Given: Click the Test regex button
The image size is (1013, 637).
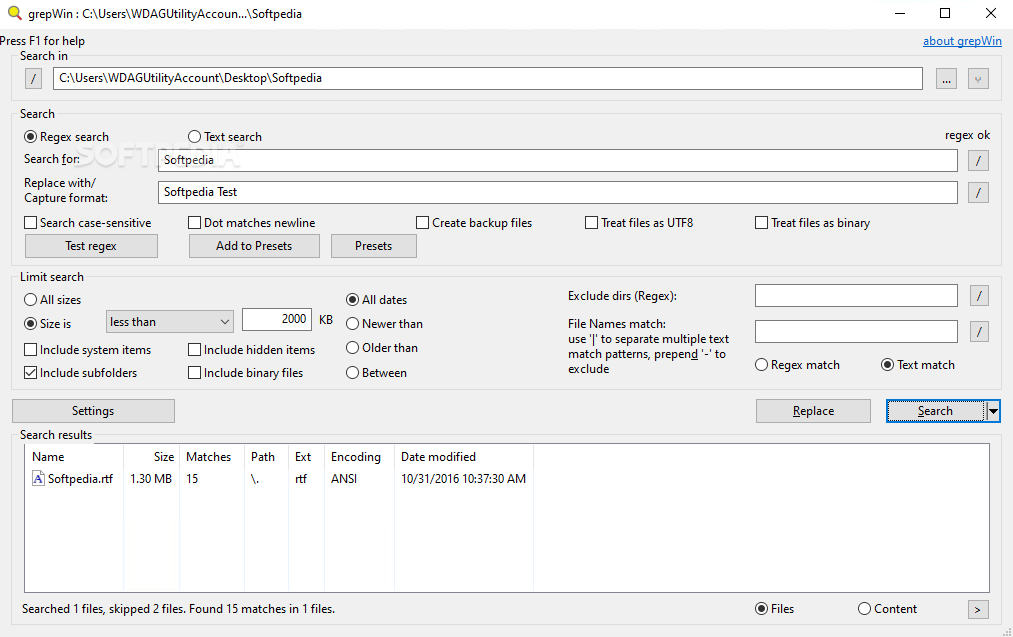Looking at the screenshot, I should coord(91,246).
